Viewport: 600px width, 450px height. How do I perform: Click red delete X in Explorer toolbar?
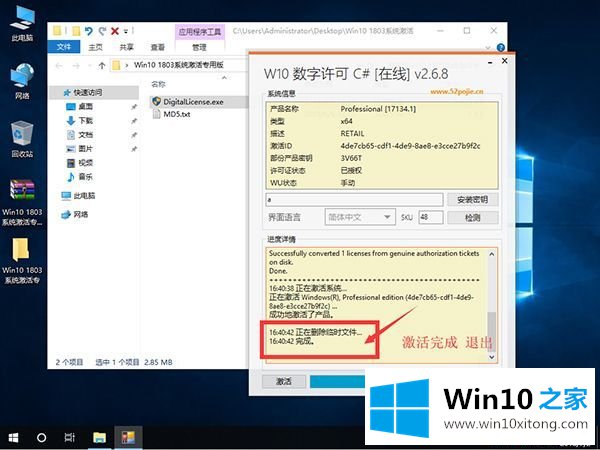pyautogui.click(x=115, y=31)
